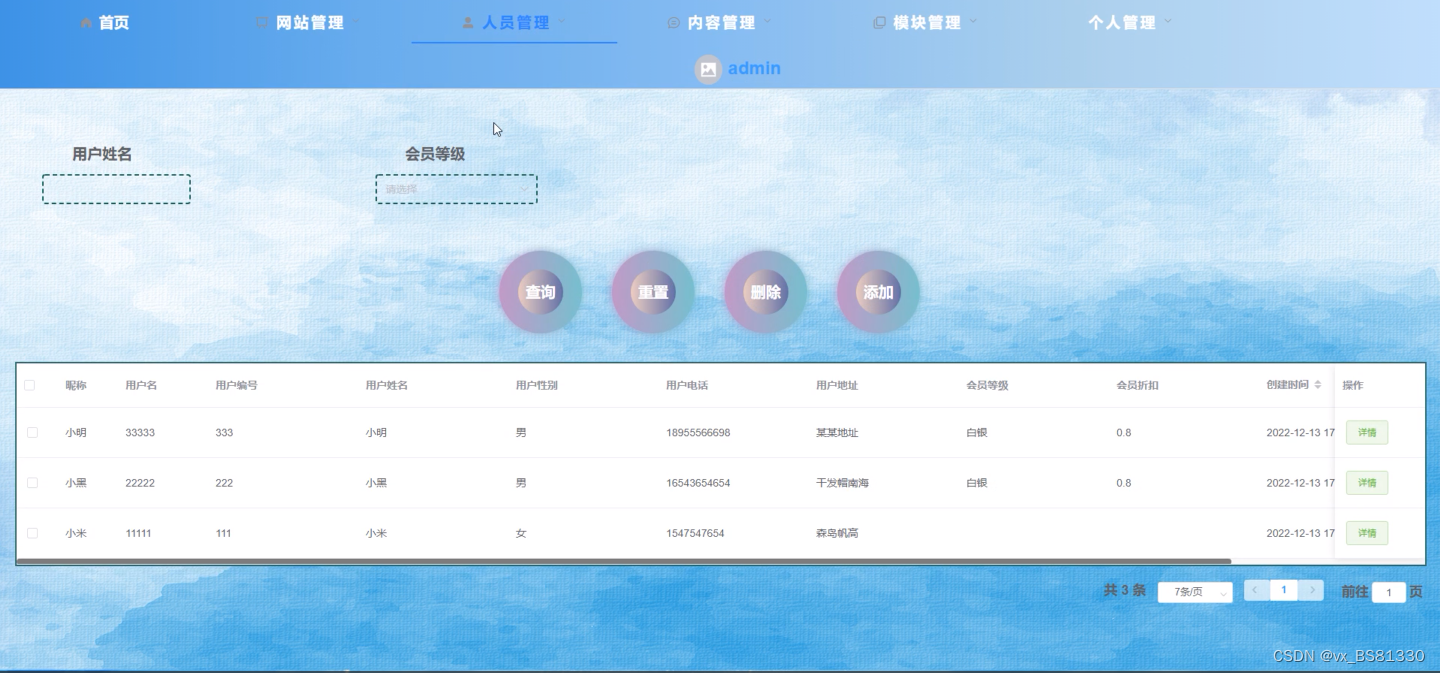Click user number cell 111
Image resolution: width=1440 pixels, height=673 pixels.
tap(223, 533)
